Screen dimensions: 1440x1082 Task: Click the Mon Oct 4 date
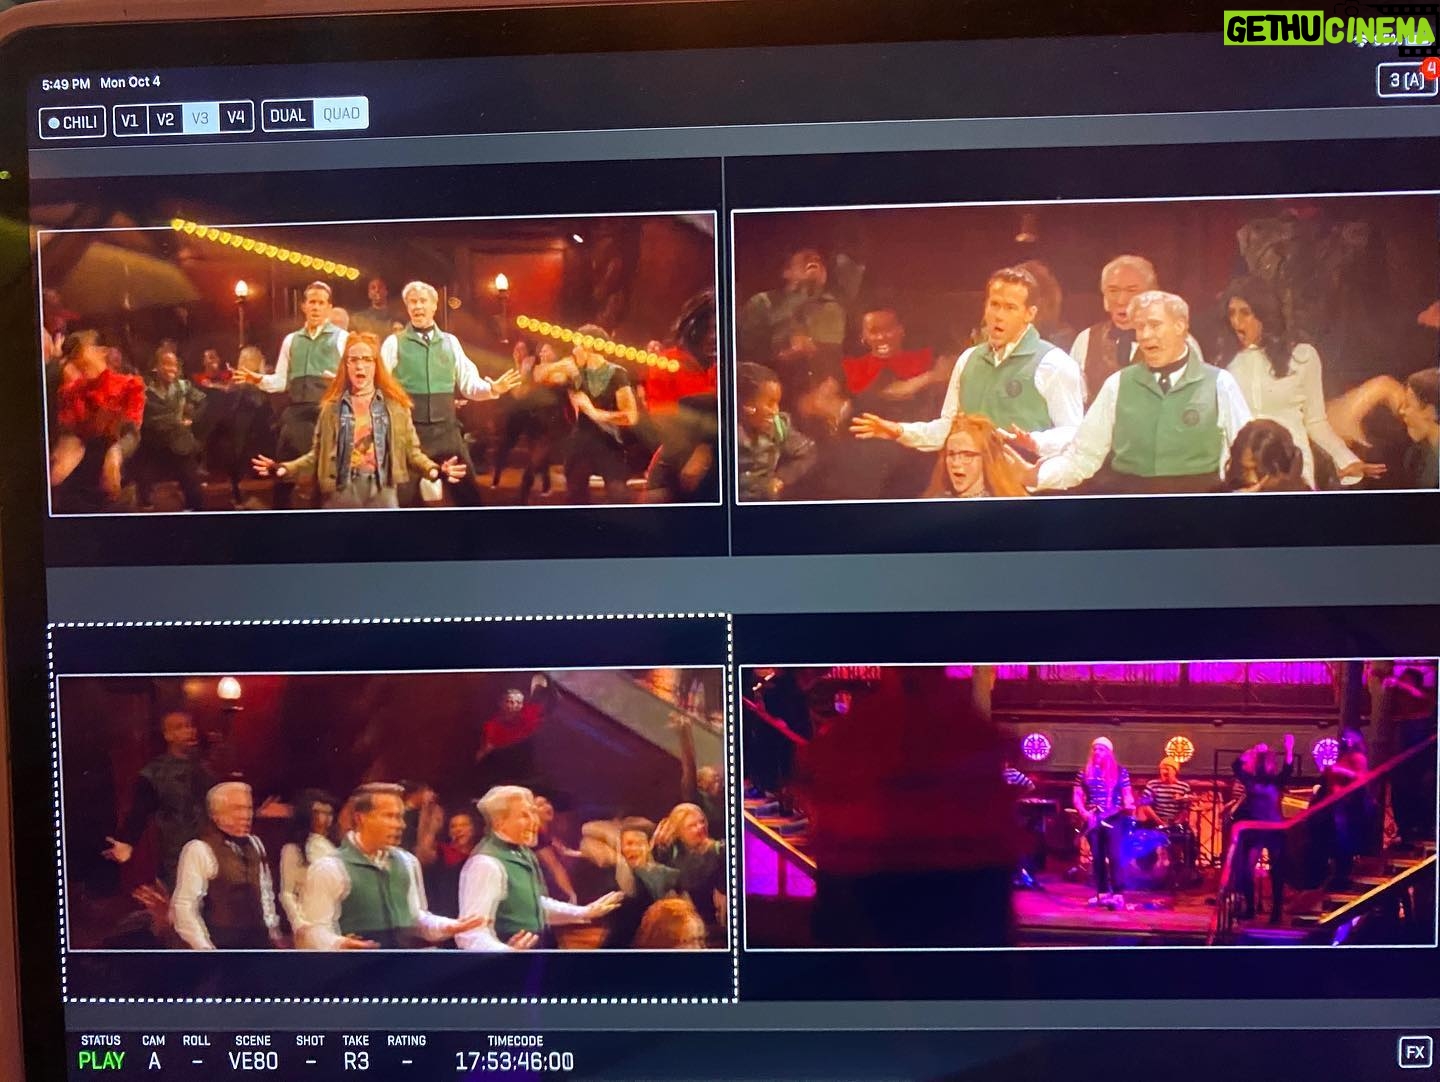click(130, 82)
